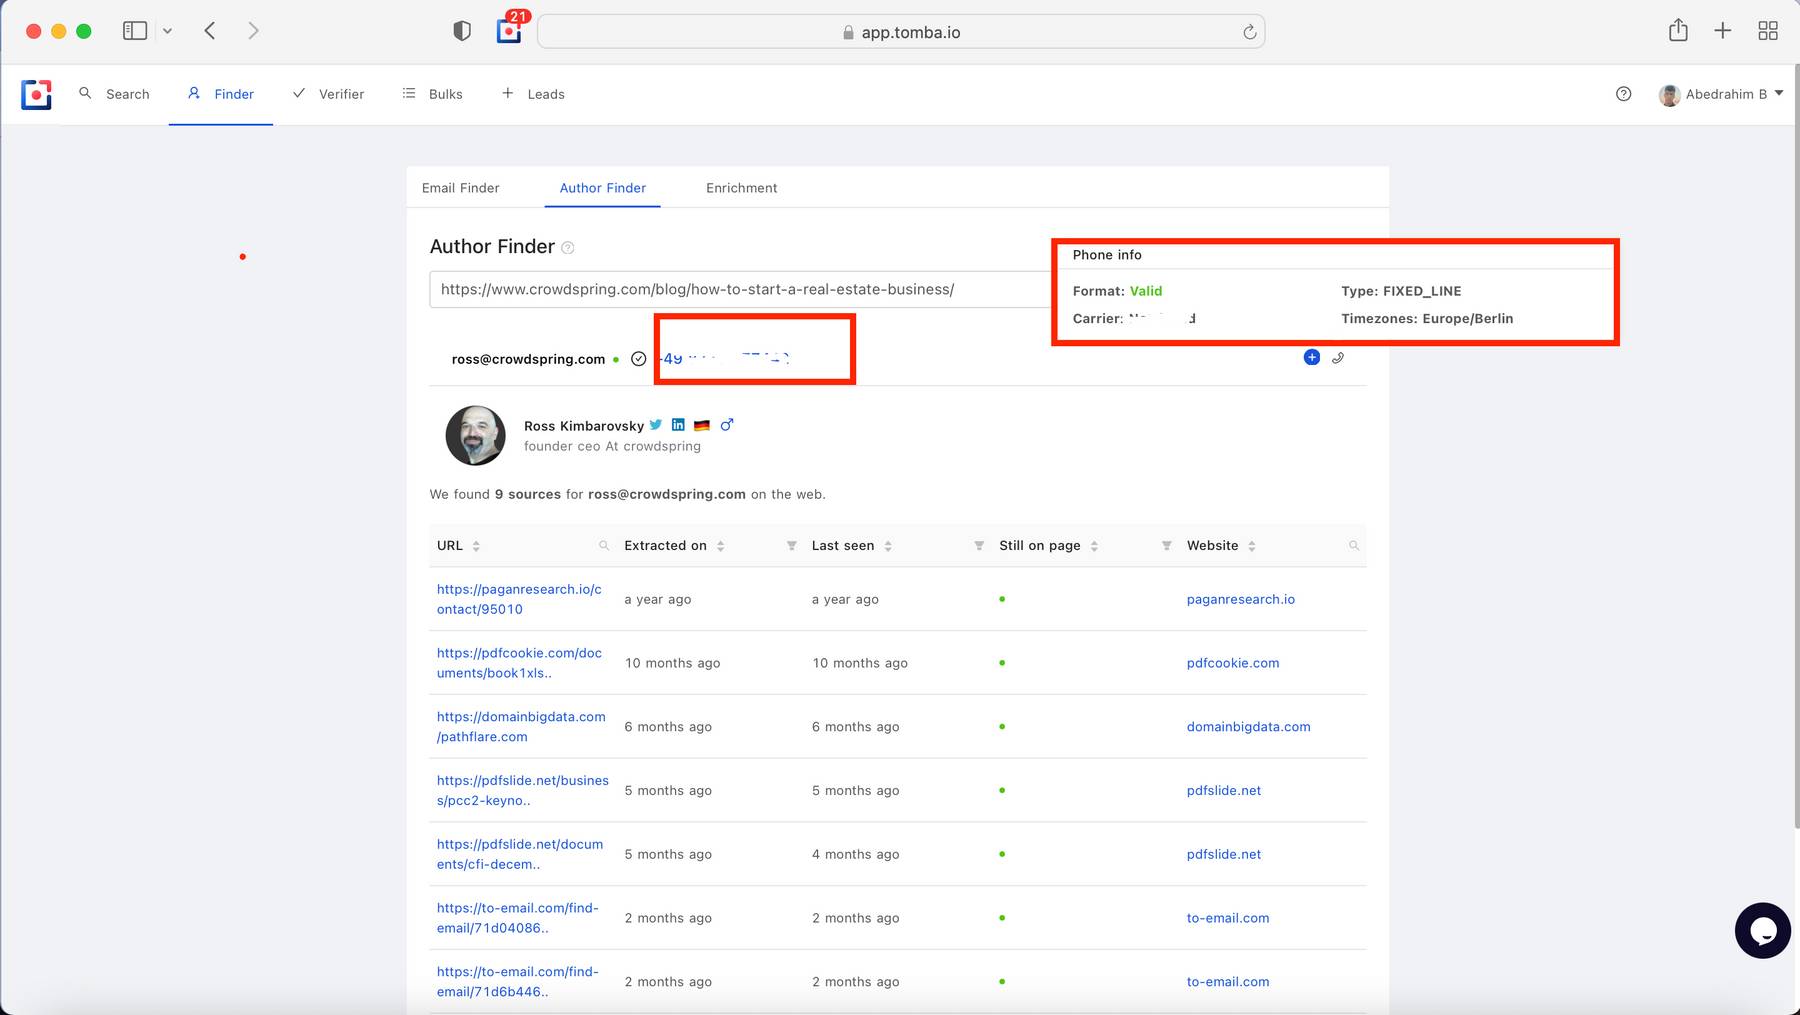Switch to the Email Finder tab
1800x1015 pixels.
[460, 188]
